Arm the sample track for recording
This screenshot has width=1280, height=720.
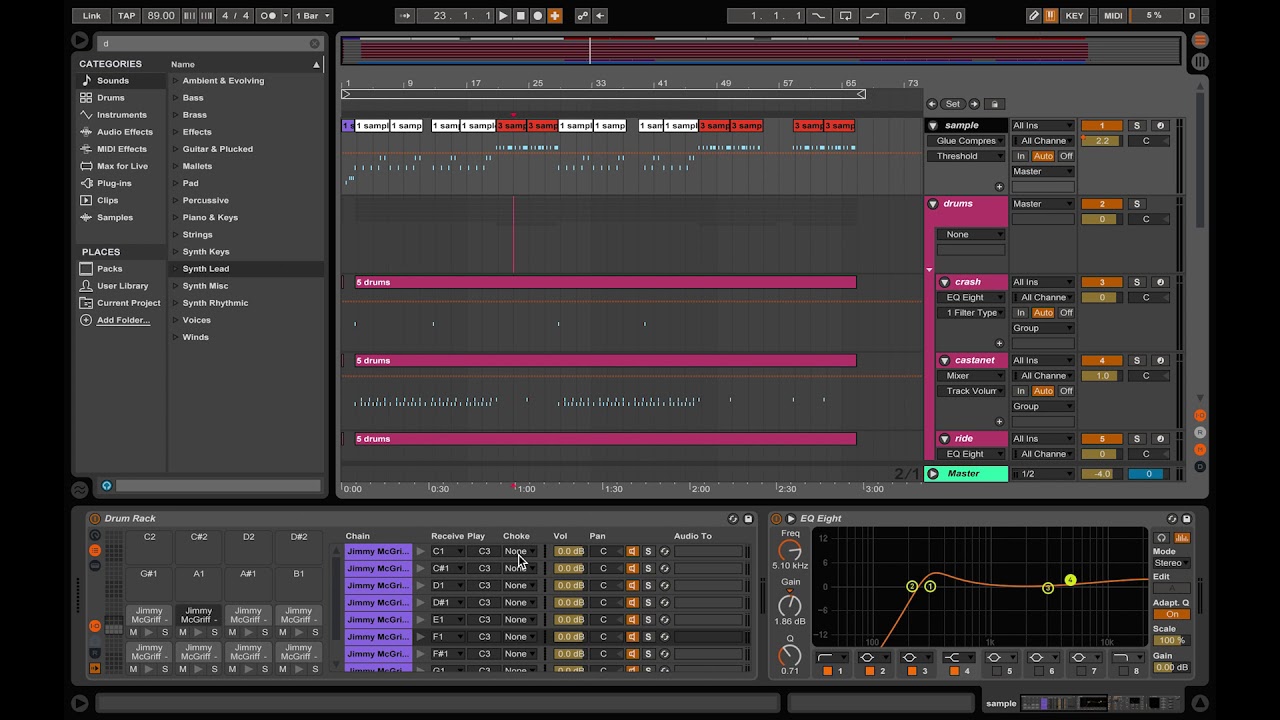(x=1160, y=126)
